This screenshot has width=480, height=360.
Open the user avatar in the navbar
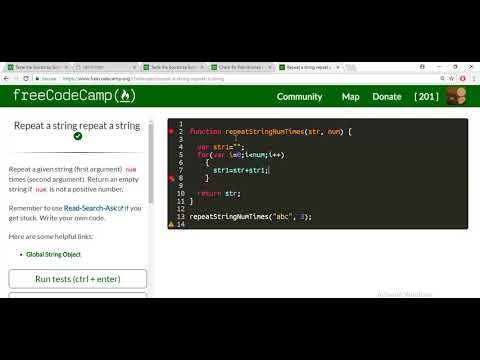[x=456, y=96]
